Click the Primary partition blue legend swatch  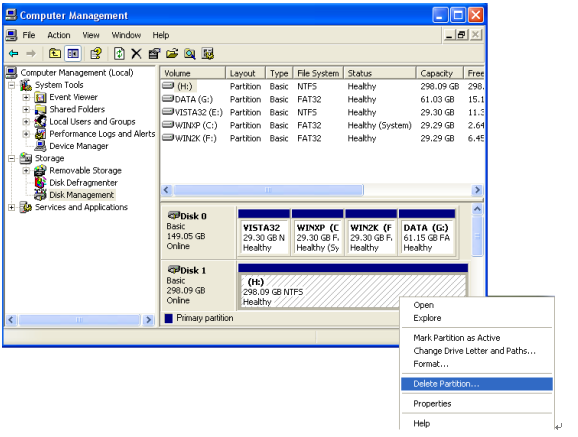click(169, 318)
